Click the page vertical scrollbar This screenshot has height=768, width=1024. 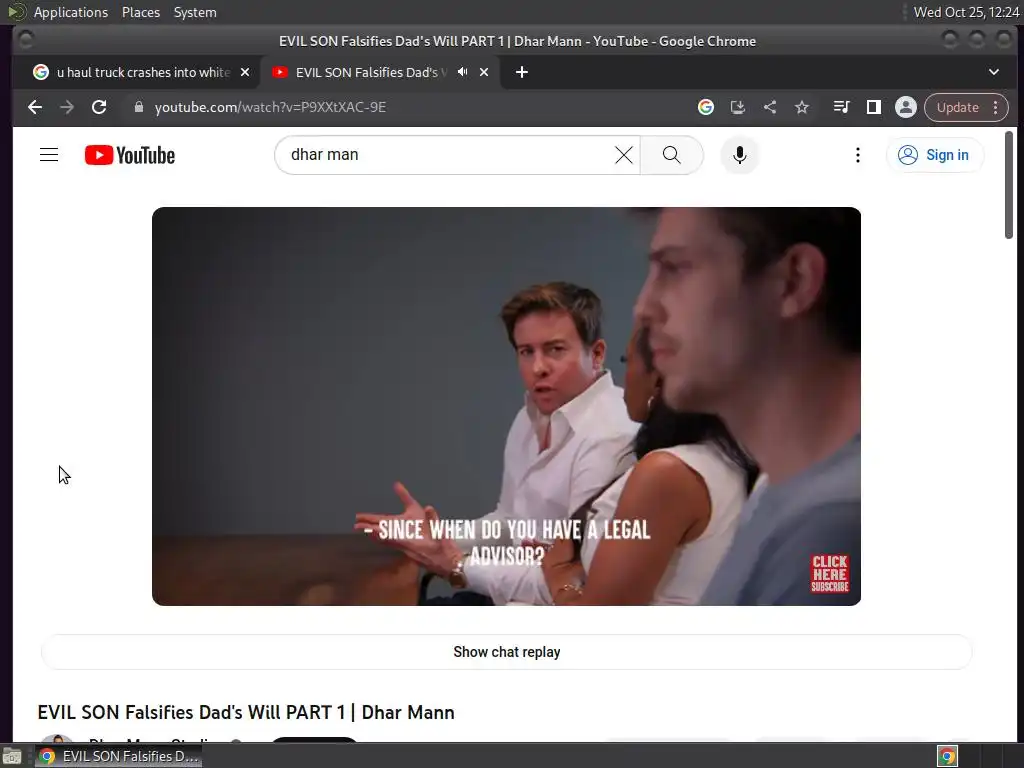1008,185
